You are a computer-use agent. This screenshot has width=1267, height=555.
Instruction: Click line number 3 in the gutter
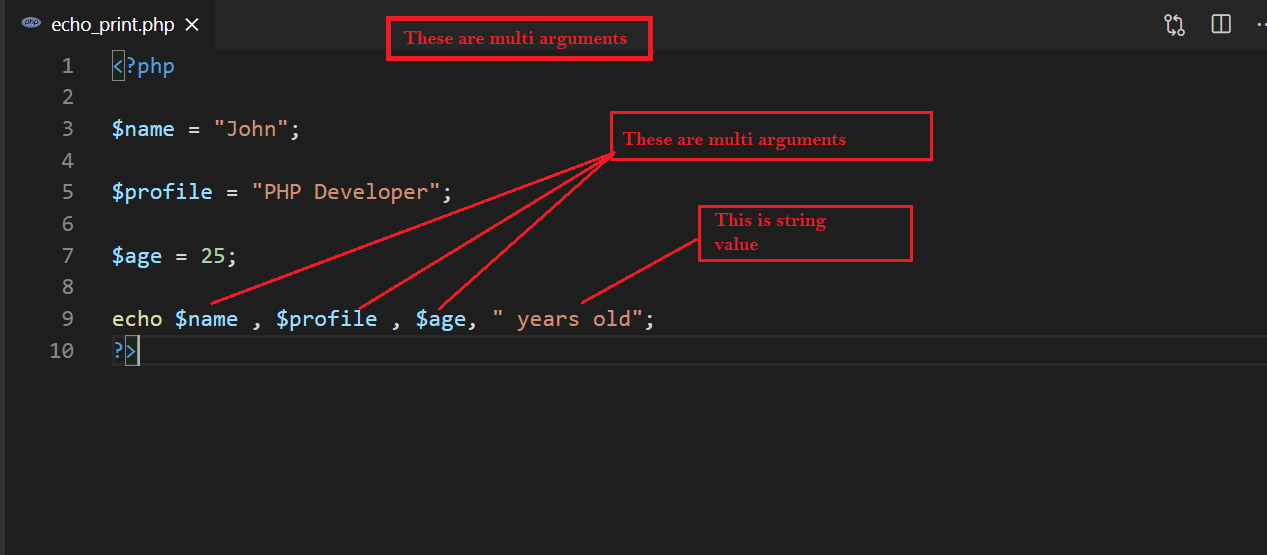(67, 129)
